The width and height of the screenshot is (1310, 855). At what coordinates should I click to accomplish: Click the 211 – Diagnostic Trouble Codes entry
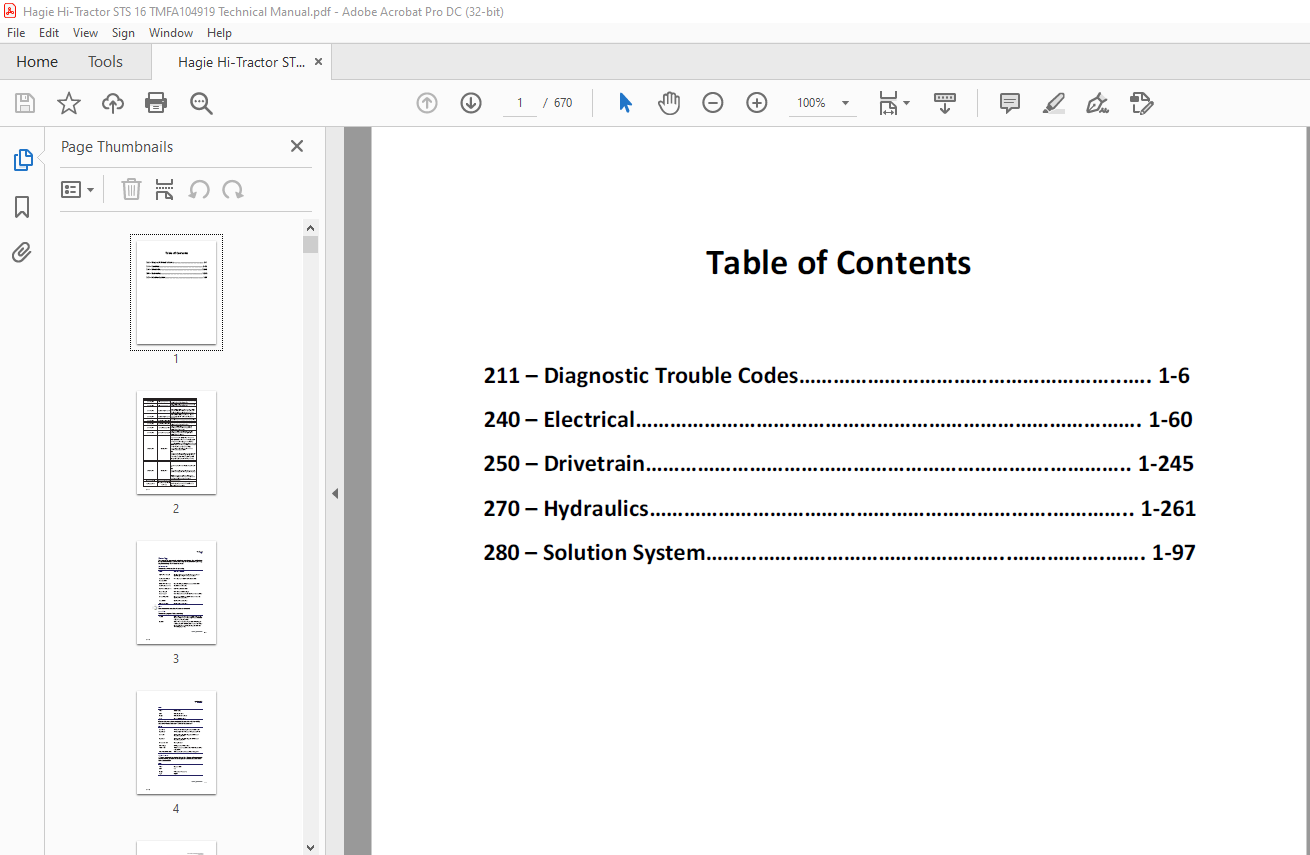pyautogui.click(x=837, y=376)
